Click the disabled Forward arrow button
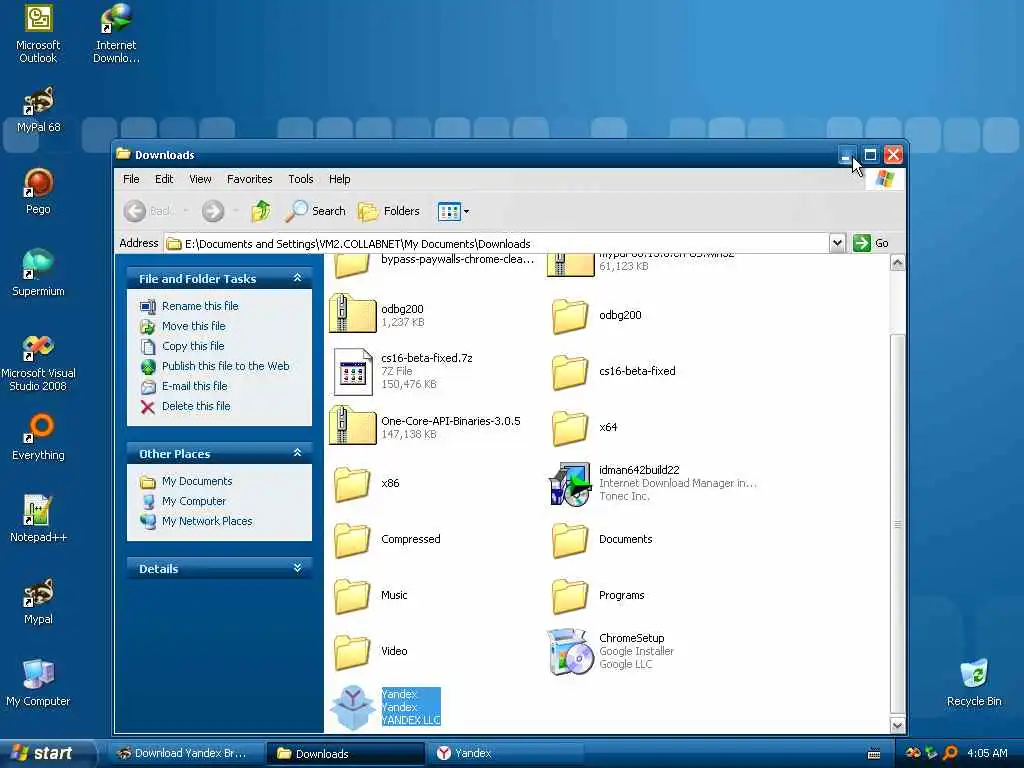The height and width of the screenshot is (768, 1024). click(213, 211)
